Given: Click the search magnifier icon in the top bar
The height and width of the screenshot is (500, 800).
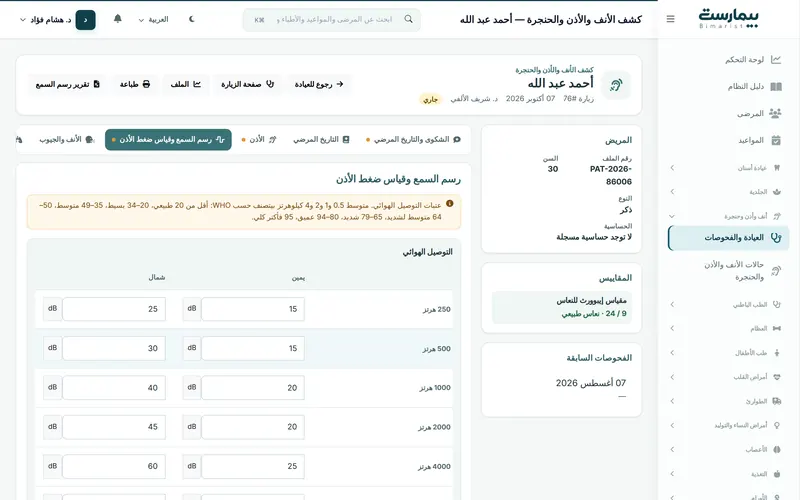Looking at the screenshot, I should point(408,19).
